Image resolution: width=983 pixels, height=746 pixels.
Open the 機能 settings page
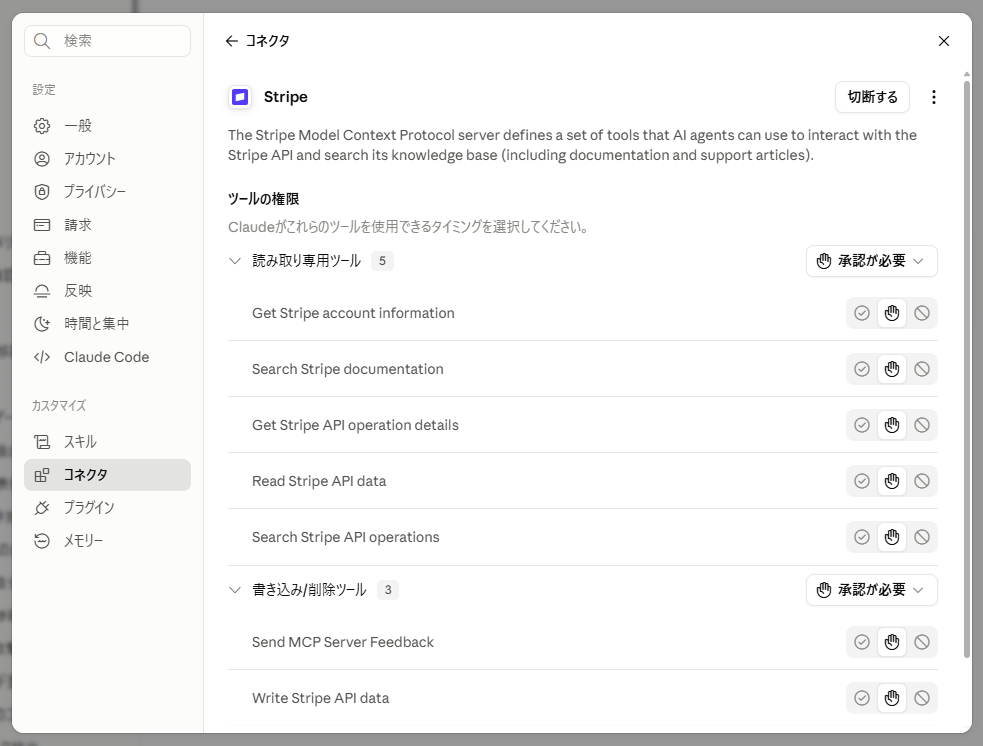click(107, 258)
